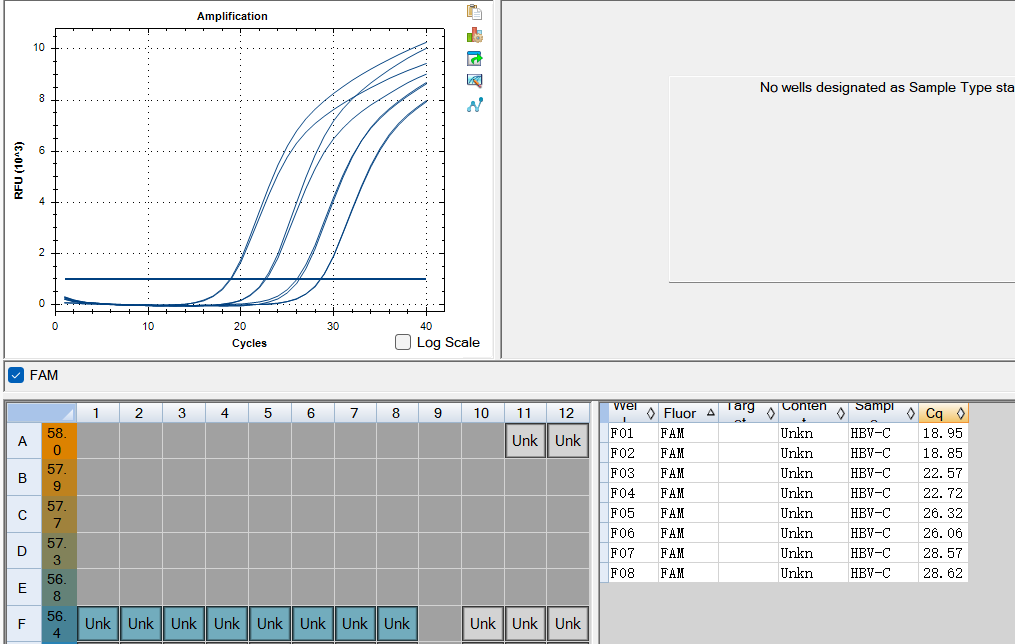Select plate column header 12

click(x=567, y=413)
